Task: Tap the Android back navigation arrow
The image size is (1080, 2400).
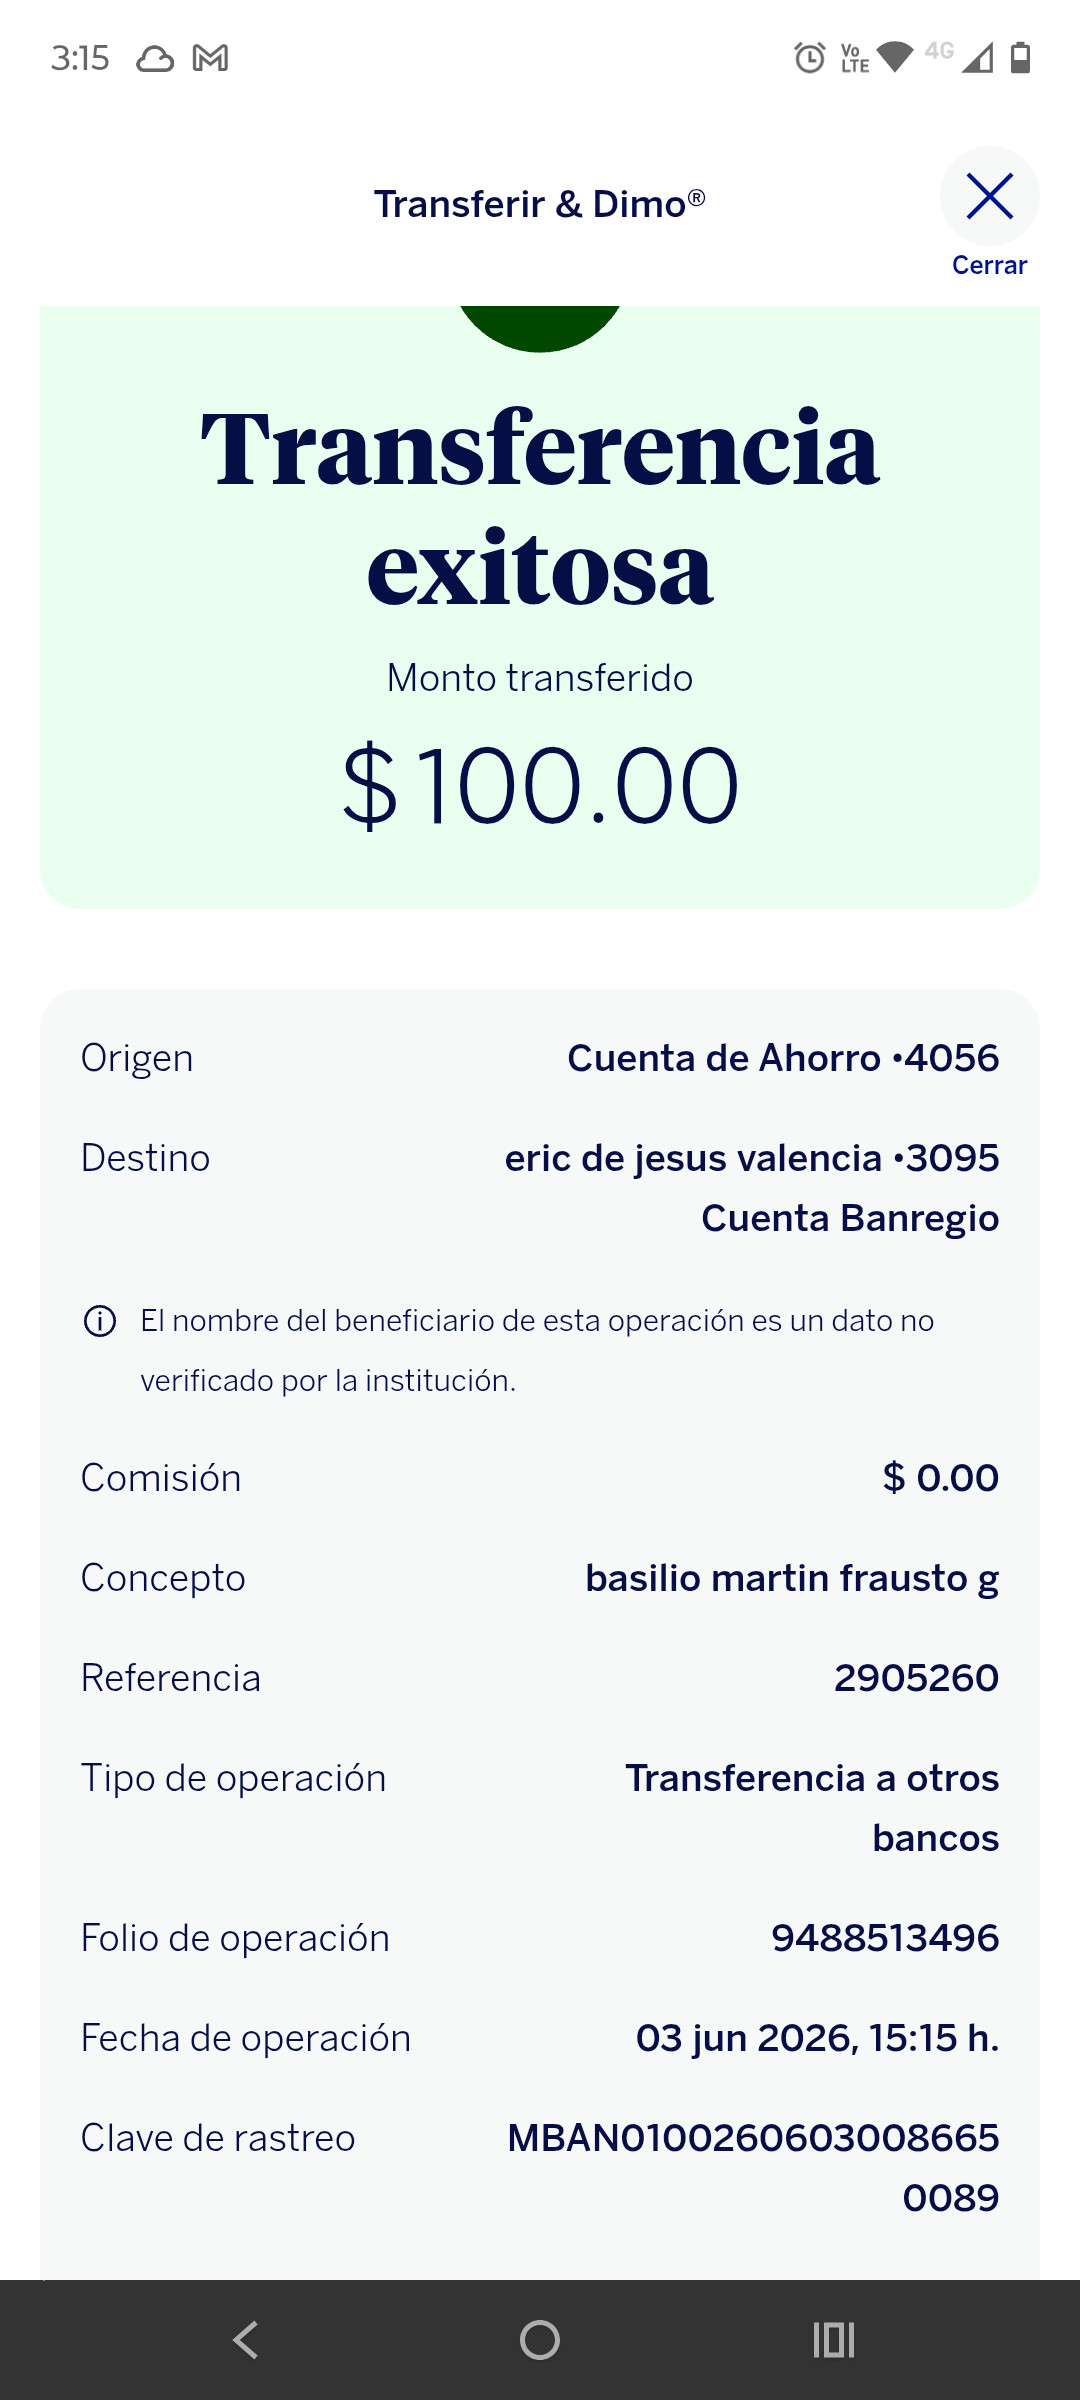Action: pyautogui.click(x=245, y=2340)
